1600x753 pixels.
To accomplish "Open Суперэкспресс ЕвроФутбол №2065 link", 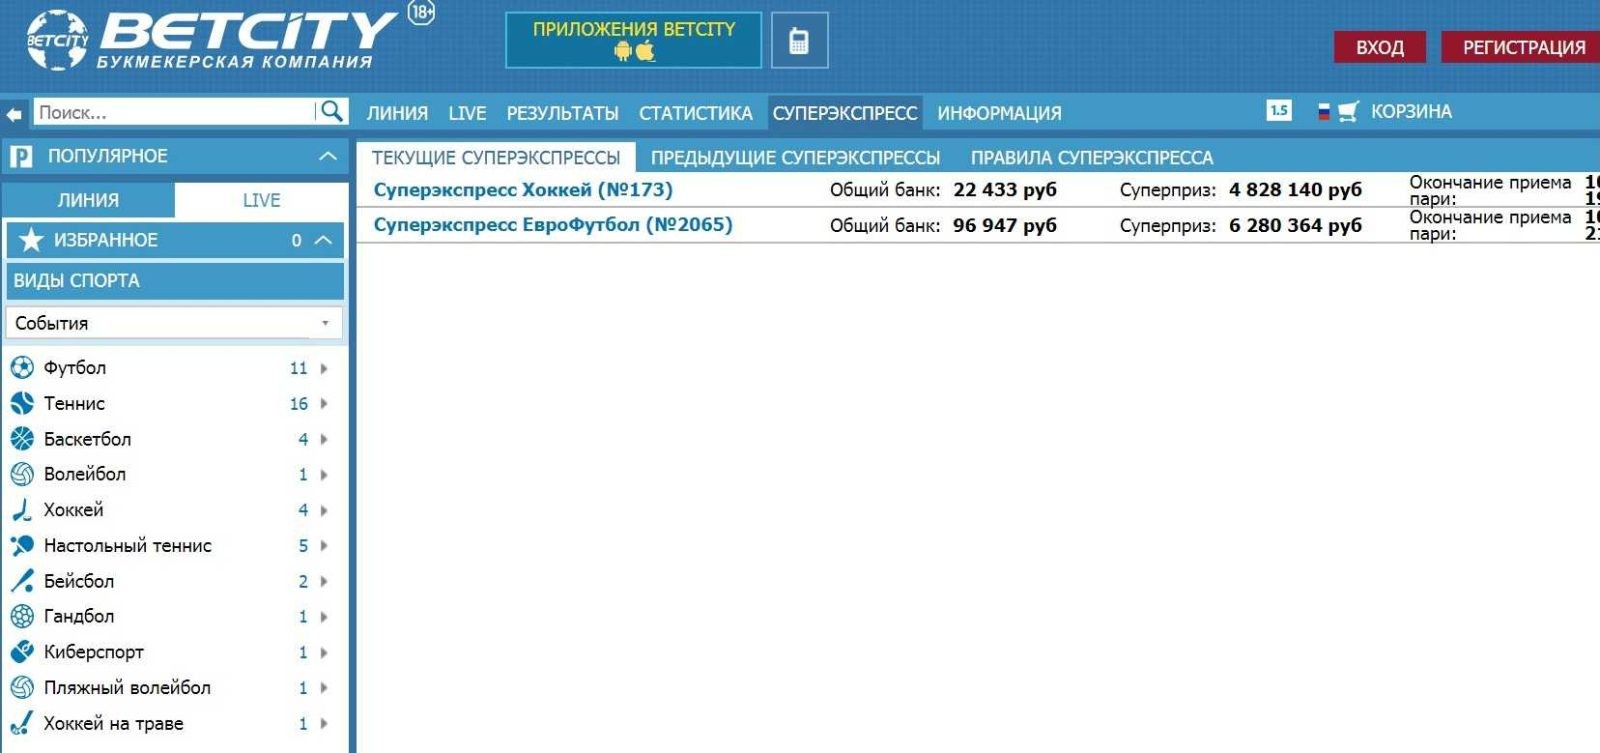I will [x=553, y=224].
